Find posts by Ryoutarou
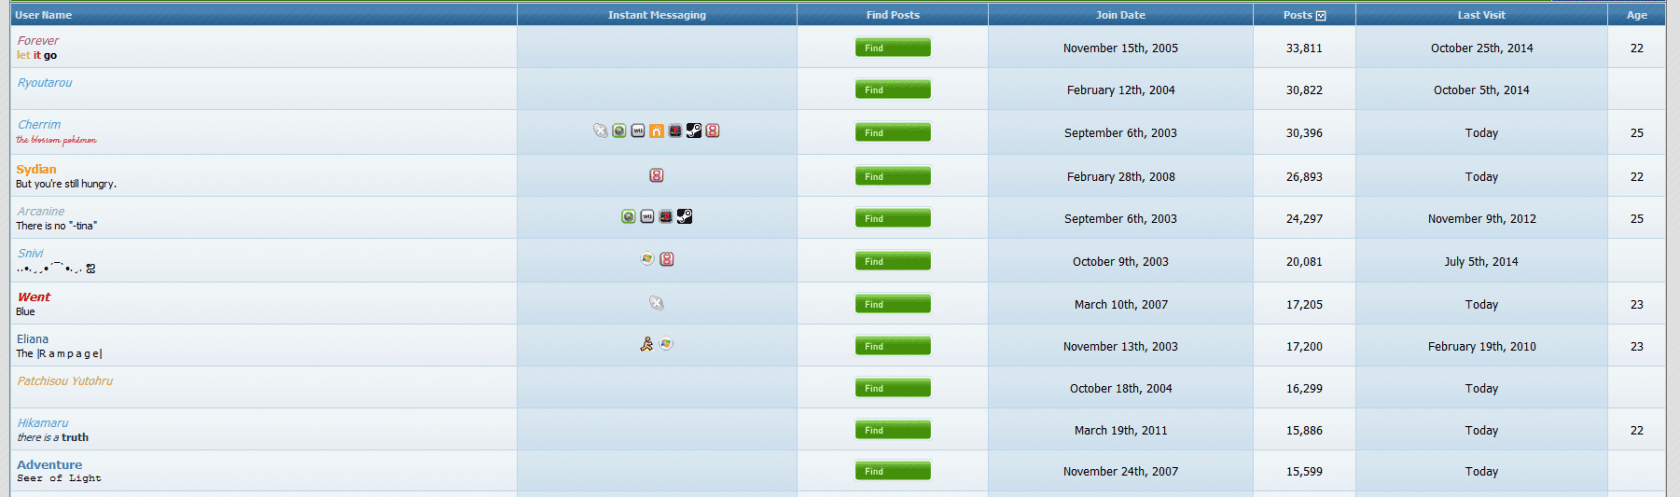The image size is (1680, 497). click(893, 90)
